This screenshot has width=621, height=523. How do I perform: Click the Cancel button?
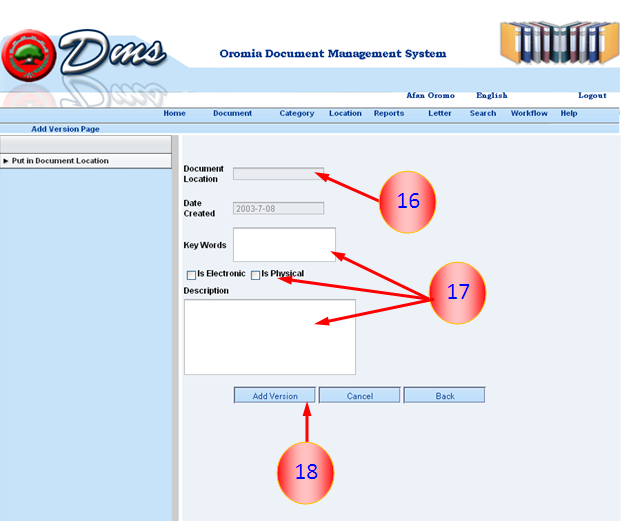click(x=360, y=396)
